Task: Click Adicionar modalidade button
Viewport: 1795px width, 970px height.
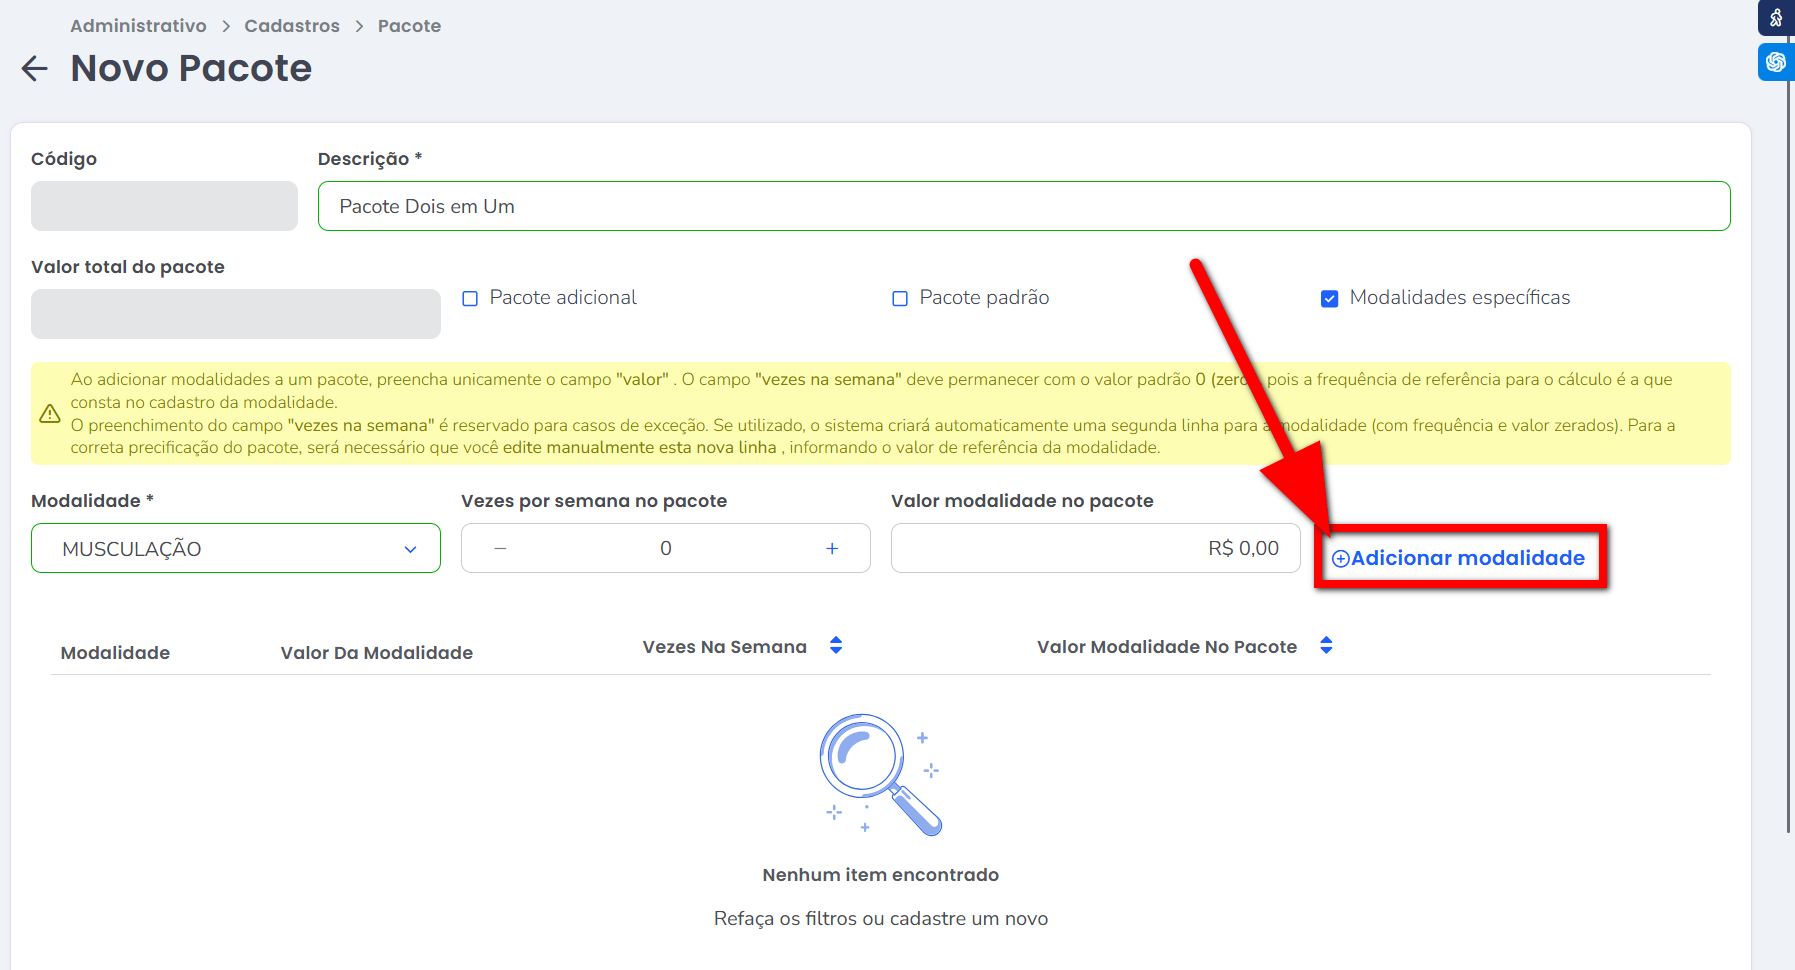Action: point(1459,558)
